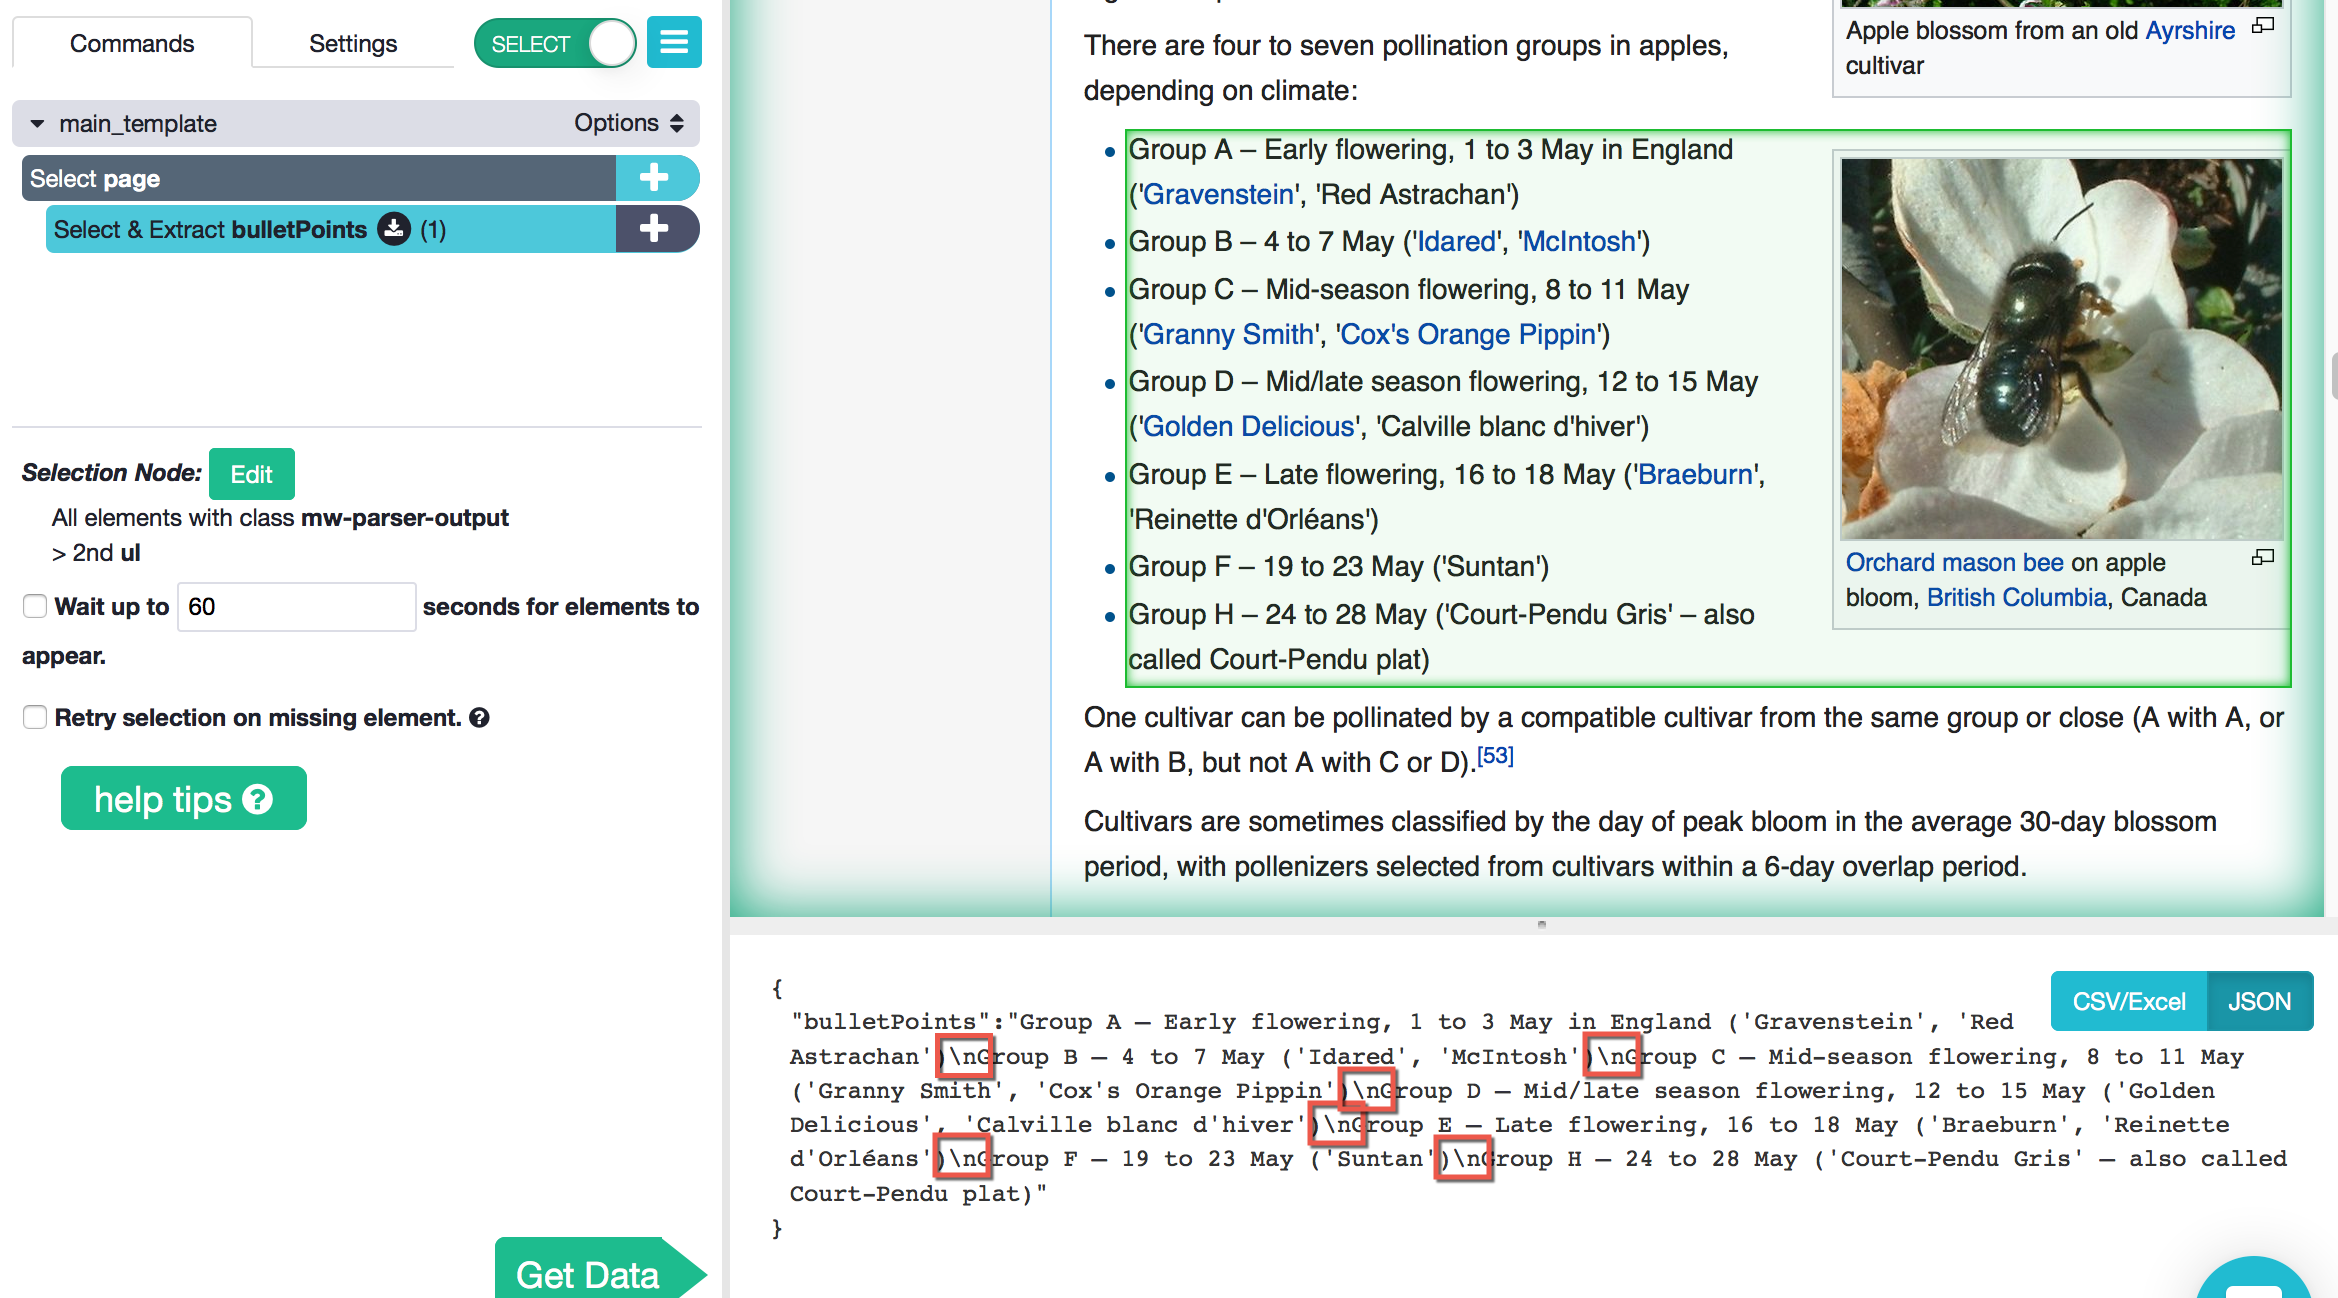Select the Select page command

click(318, 178)
